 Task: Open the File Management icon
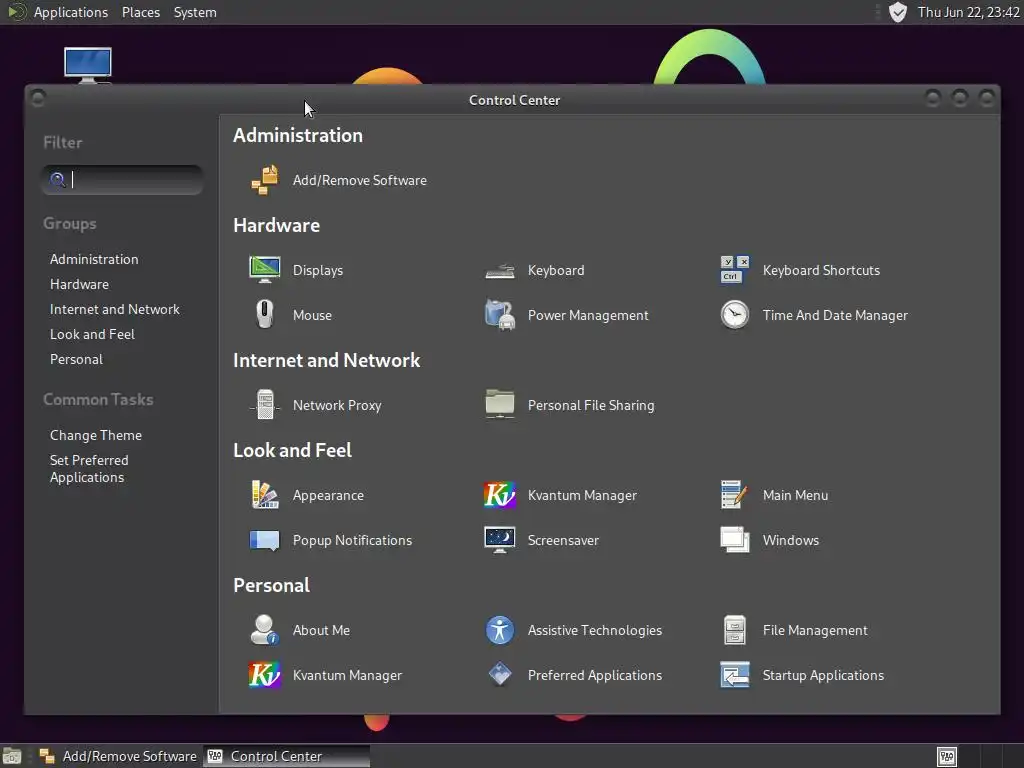tap(735, 630)
